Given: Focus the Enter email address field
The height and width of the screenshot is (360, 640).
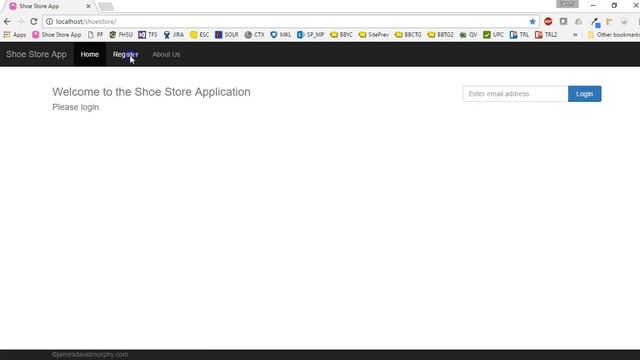Looking at the screenshot, I should pos(515,94).
